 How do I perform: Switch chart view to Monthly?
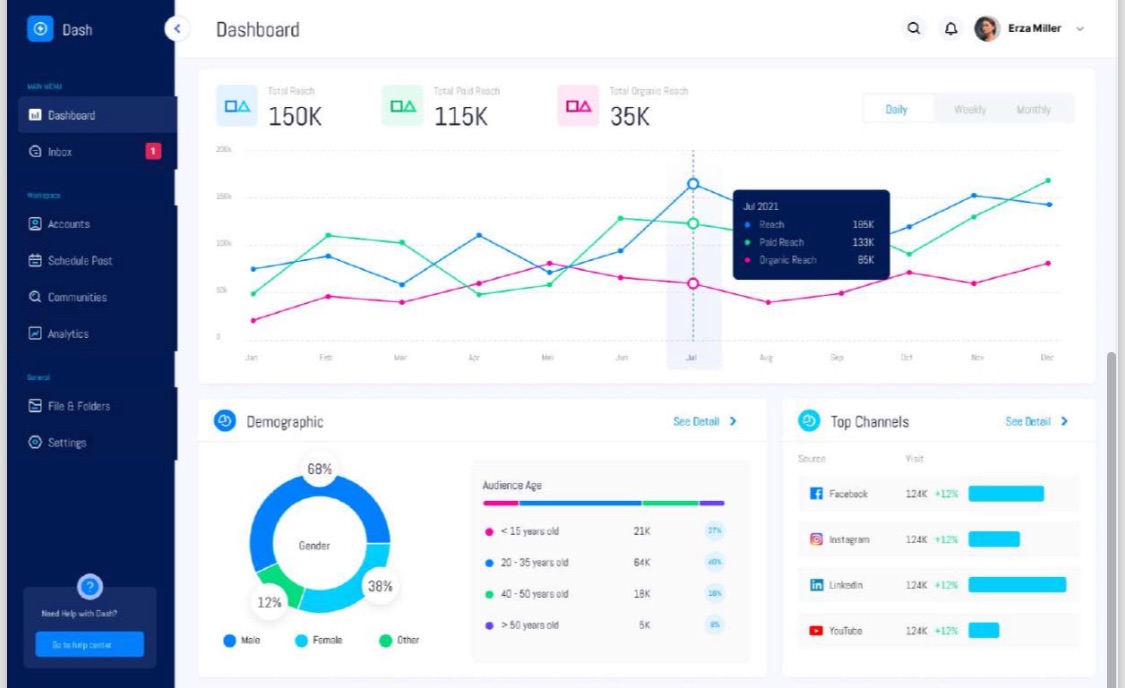coord(1033,109)
